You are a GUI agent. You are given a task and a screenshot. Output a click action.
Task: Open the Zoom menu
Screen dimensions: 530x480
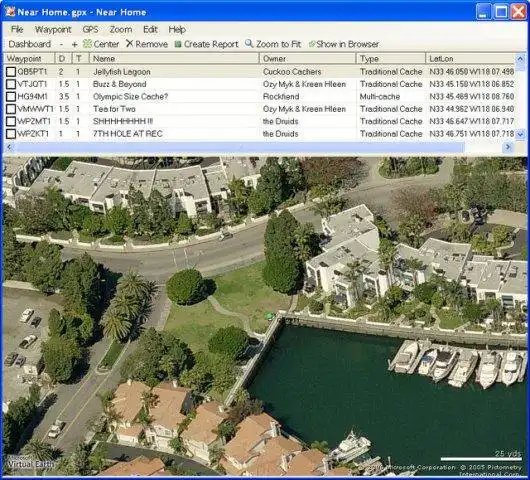click(x=121, y=29)
